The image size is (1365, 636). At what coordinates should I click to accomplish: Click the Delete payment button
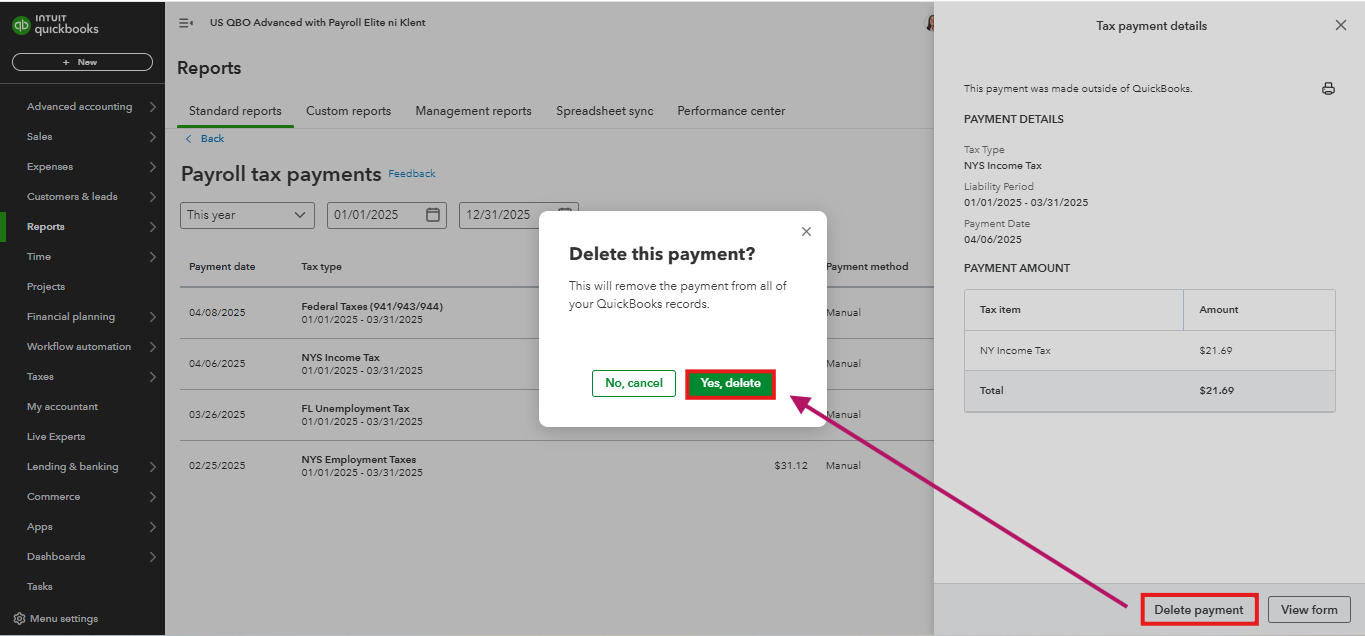point(1199,609)
